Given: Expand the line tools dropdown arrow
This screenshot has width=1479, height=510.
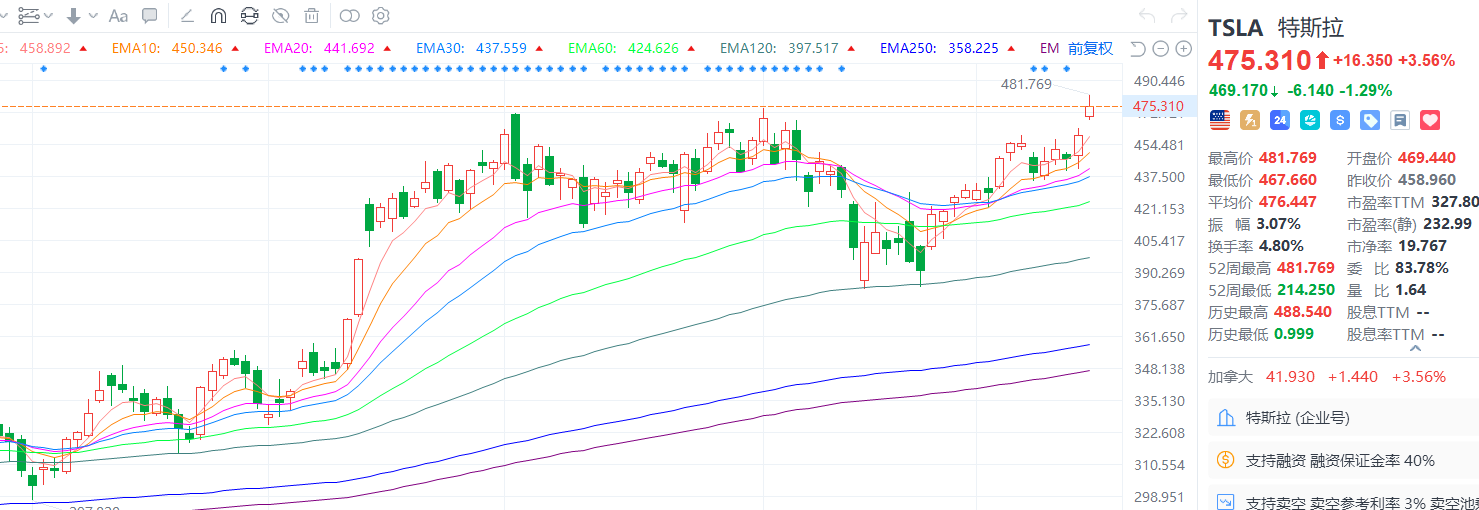Looking at the screenshot, I should pos(49,16).
